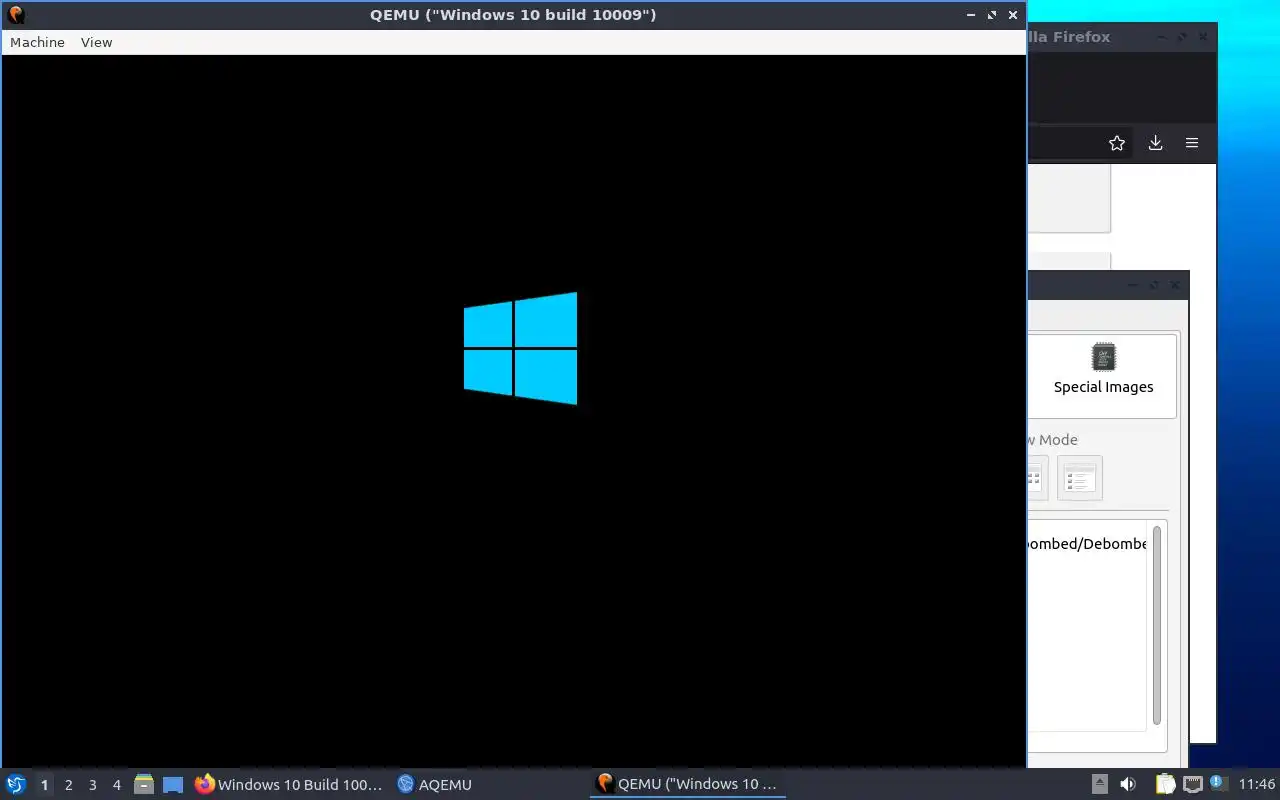Switch to icon grid view mode
The image size is (1280, 800).
(x=1036, y=478)
